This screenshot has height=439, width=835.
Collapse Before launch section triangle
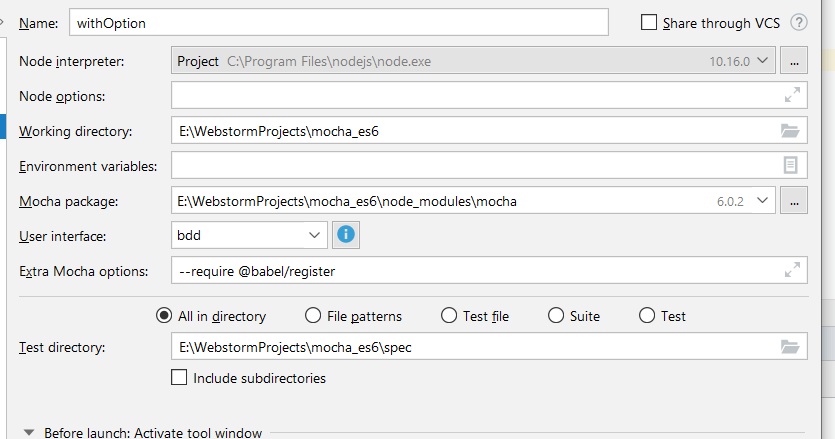29,432
